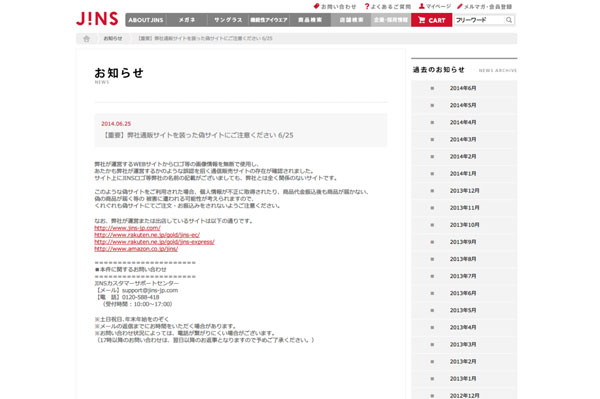600x399 pixels.
Task: Open the 2013年8月 archive
Action: click(464, 259)
